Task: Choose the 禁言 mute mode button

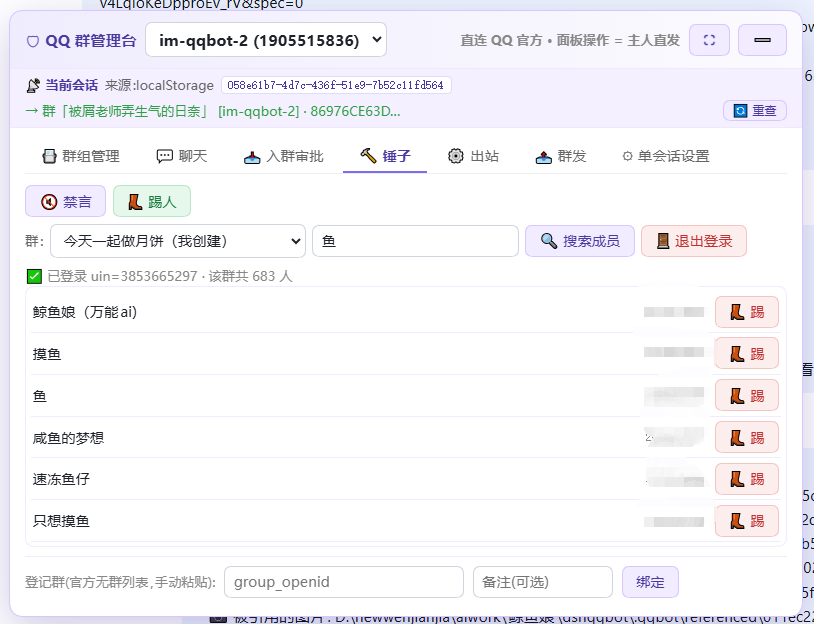Action: click(x=65, y=201)
